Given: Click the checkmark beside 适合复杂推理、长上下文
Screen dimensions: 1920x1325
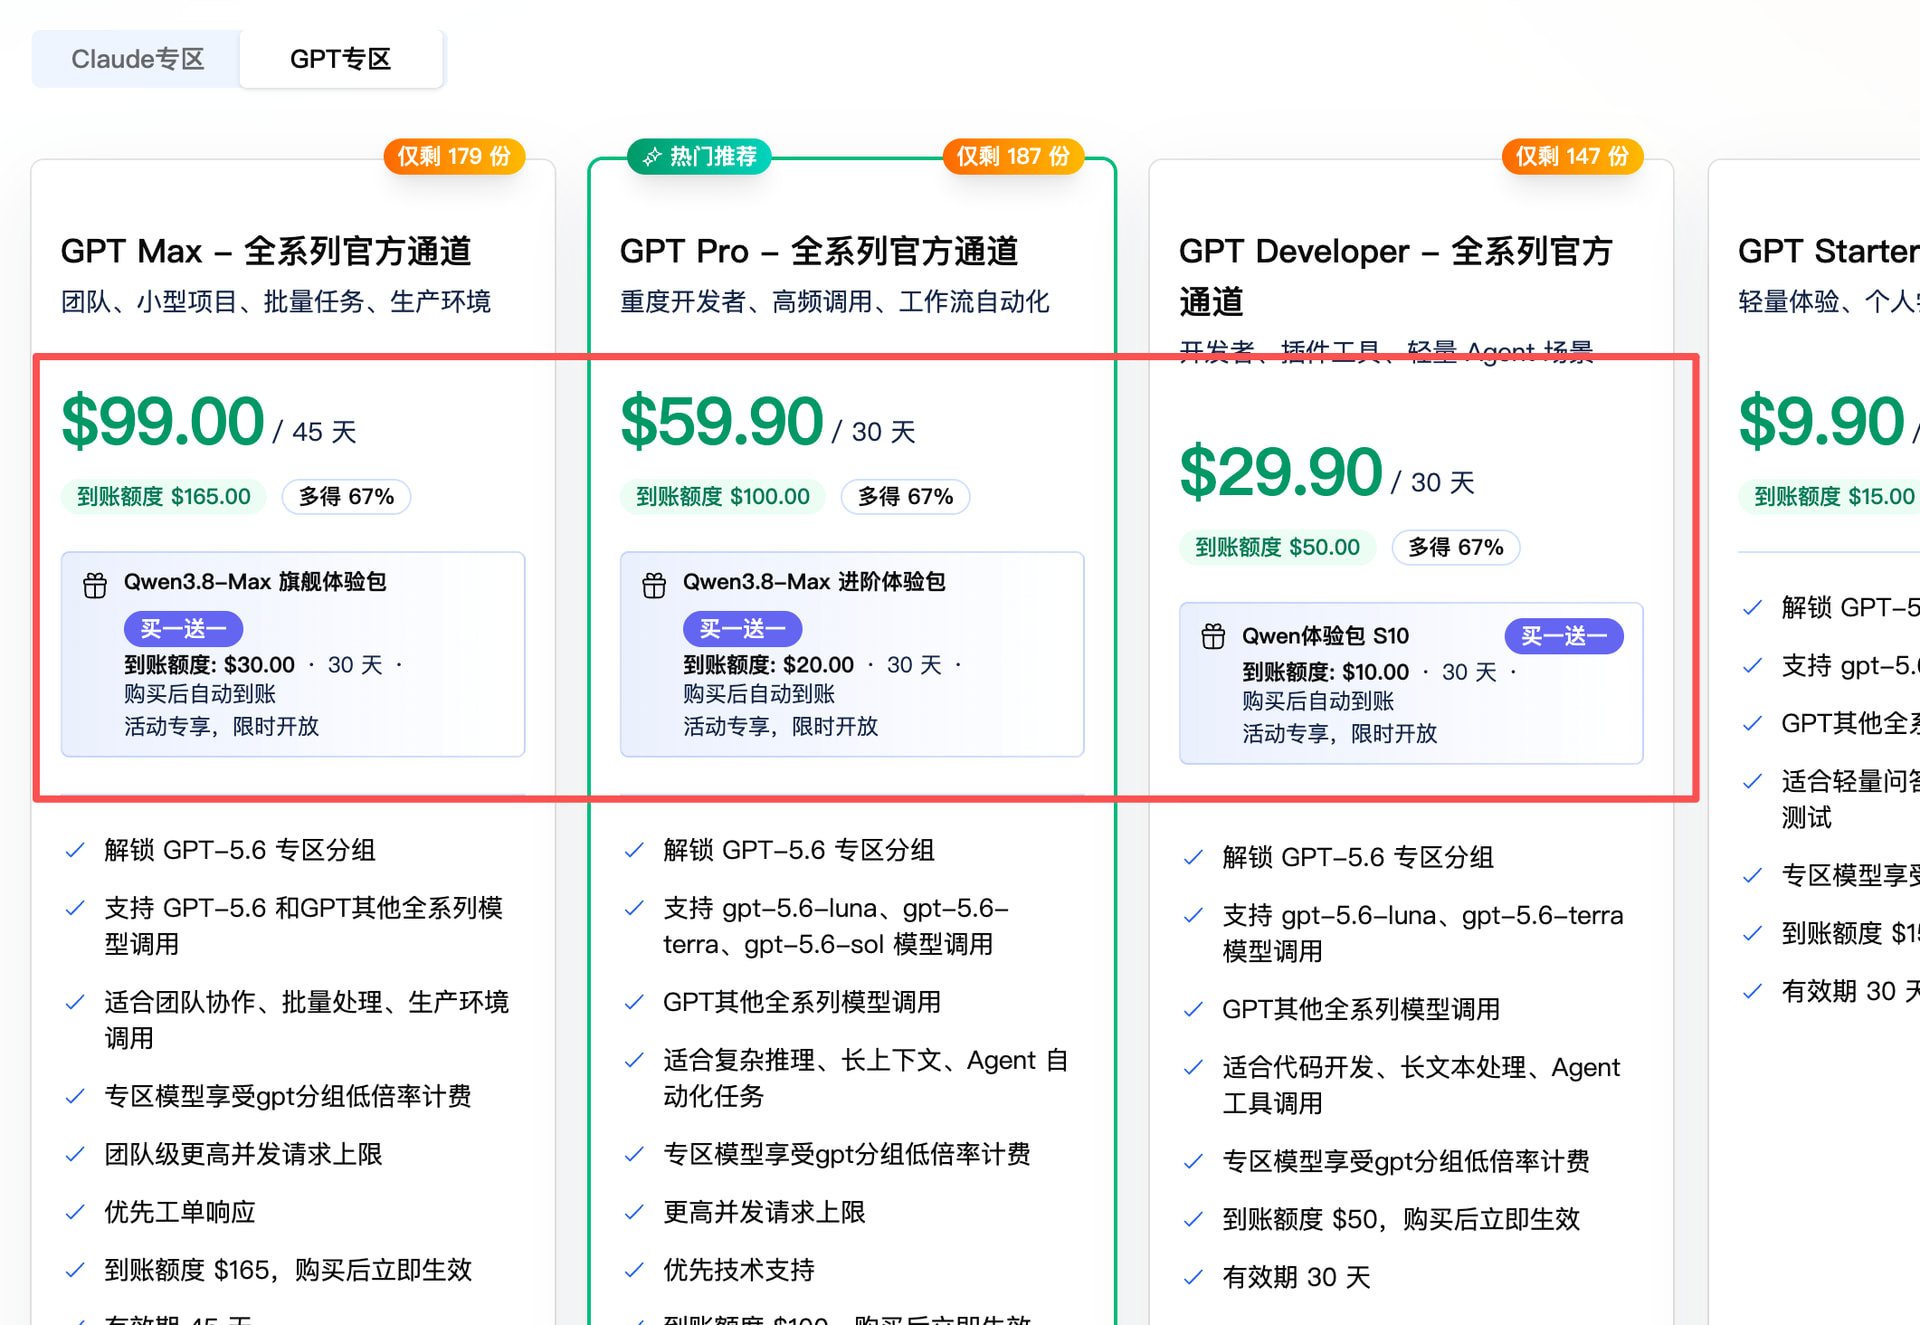Looking at the screenshot, I should [x=634, y=1061].
